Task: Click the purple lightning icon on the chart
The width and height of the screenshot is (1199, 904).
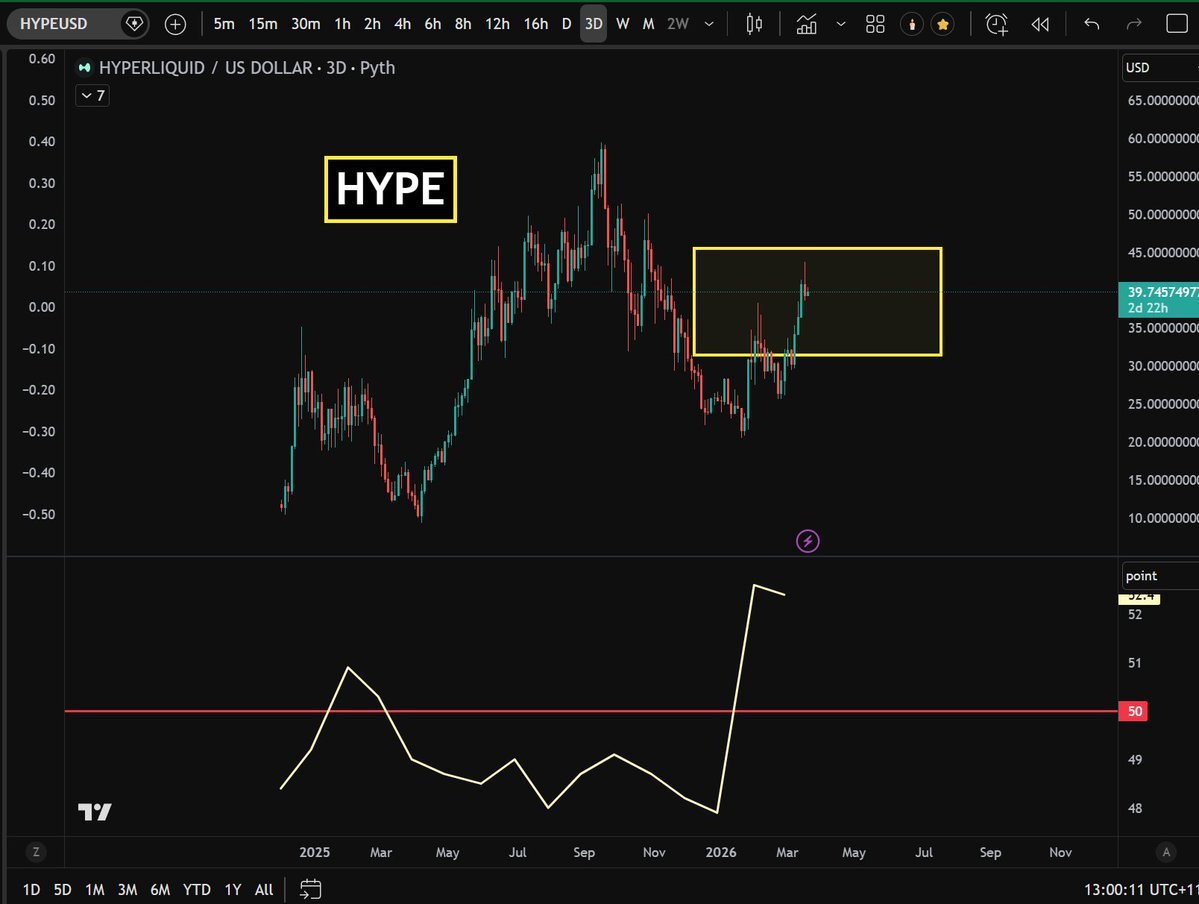Action: 807,540
